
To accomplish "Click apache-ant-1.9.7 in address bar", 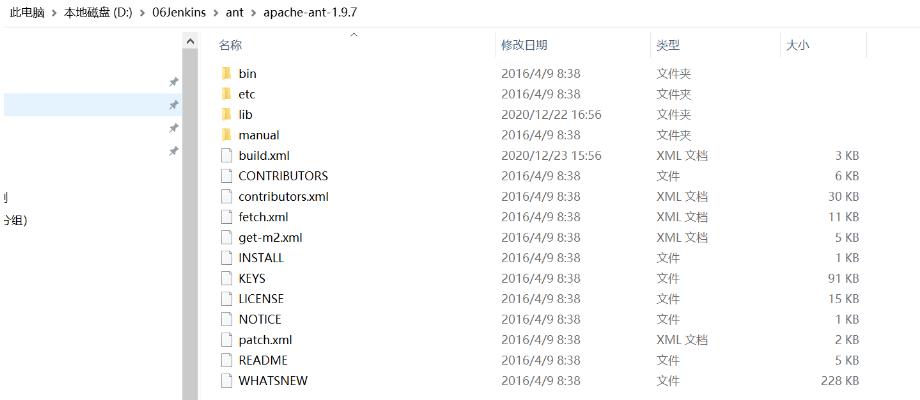I will tap(308, 13).
